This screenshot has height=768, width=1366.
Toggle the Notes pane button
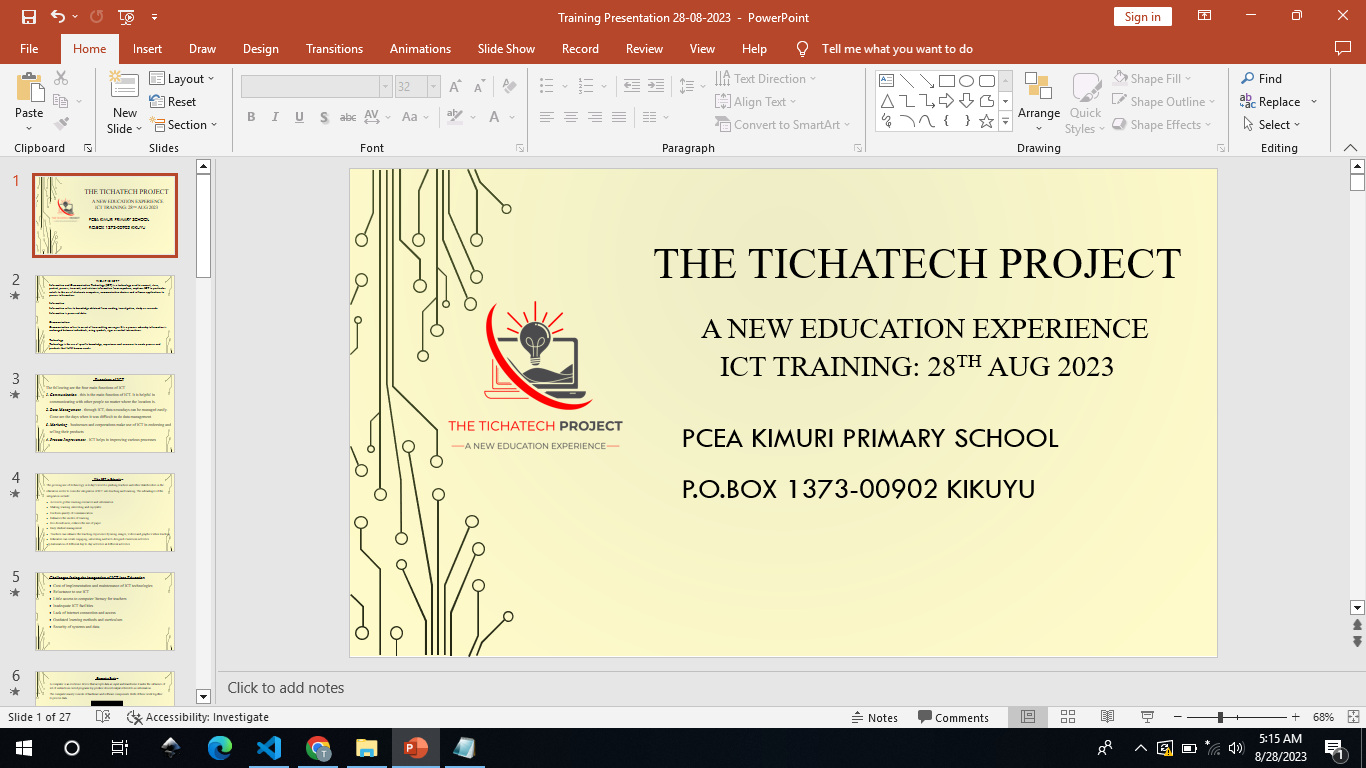coord(874,717)
